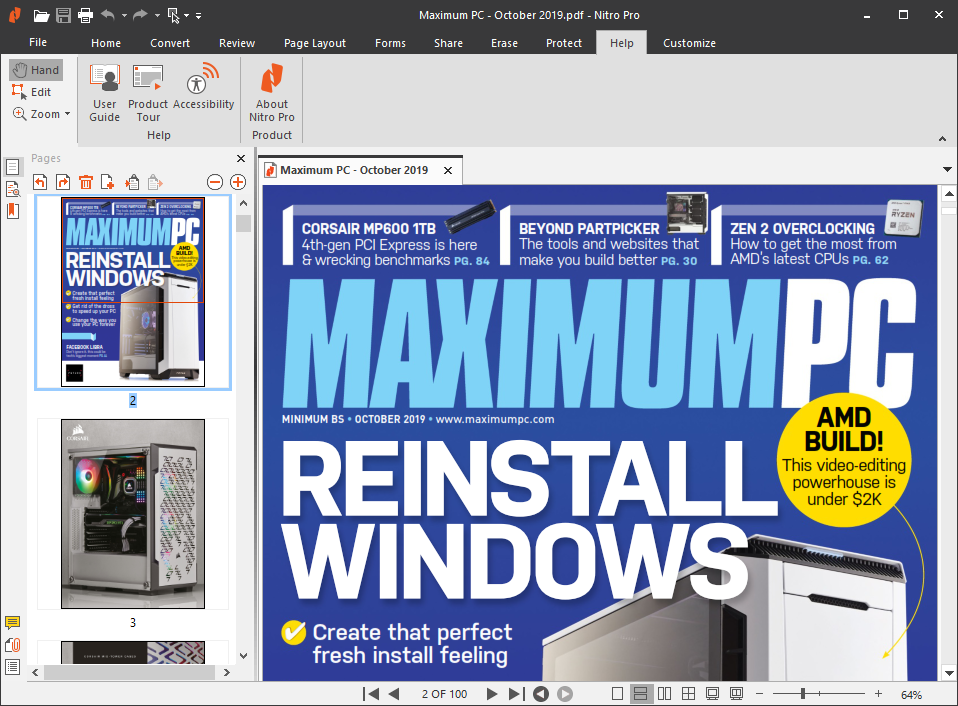The width and height of the screenshot is (958, 706).
Task: Shrink page thumbnails with minus button
Action: tap(215, 182)
